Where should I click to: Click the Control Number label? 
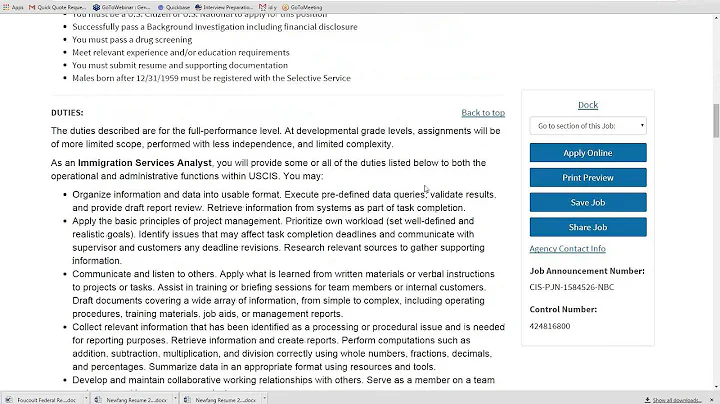[x=563, y=309]
